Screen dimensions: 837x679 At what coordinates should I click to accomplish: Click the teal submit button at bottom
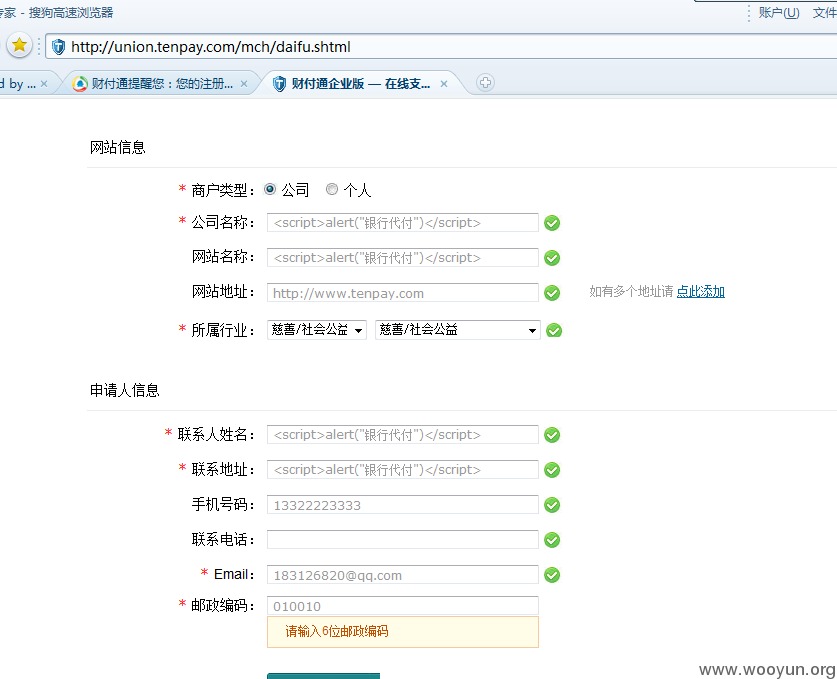point(323,676)
